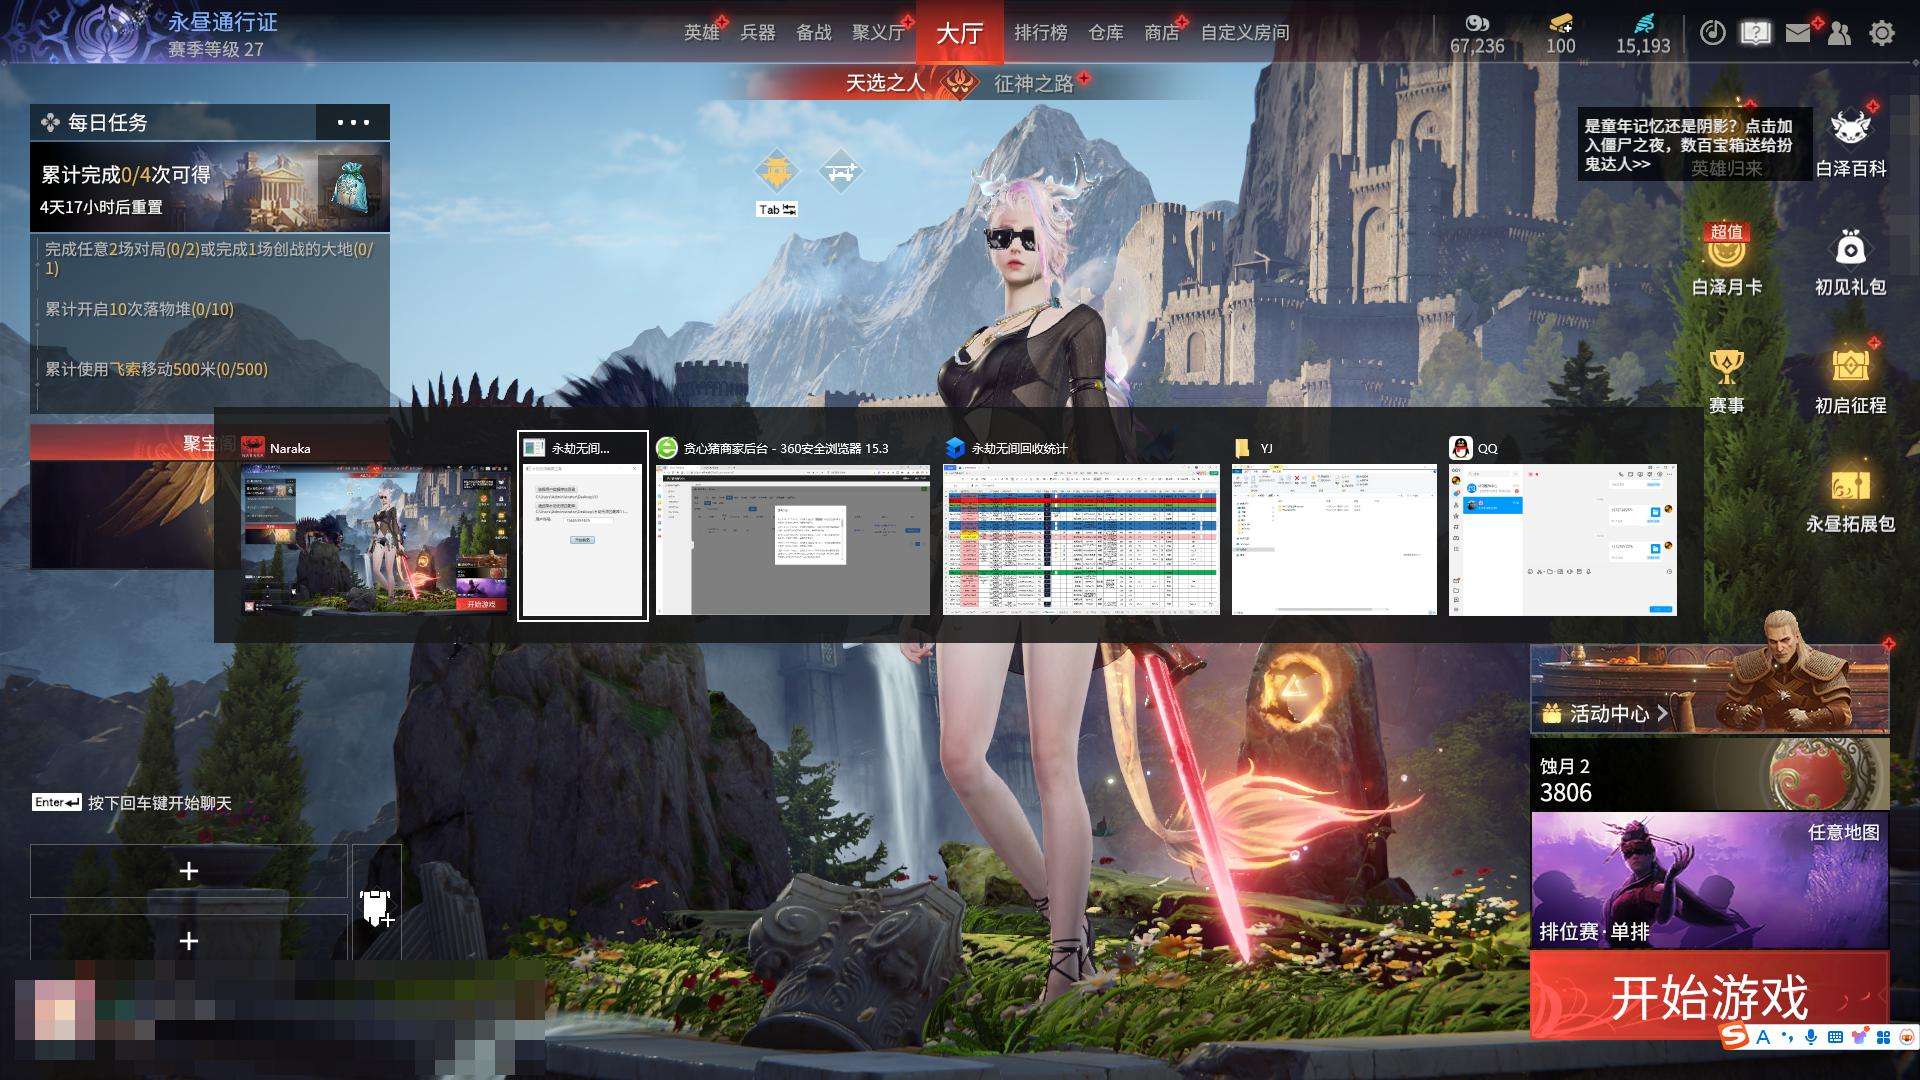Screen dimensions: 1920x1080
Task: Open the 仓库 tab
Action: (x=1106, y=33)
